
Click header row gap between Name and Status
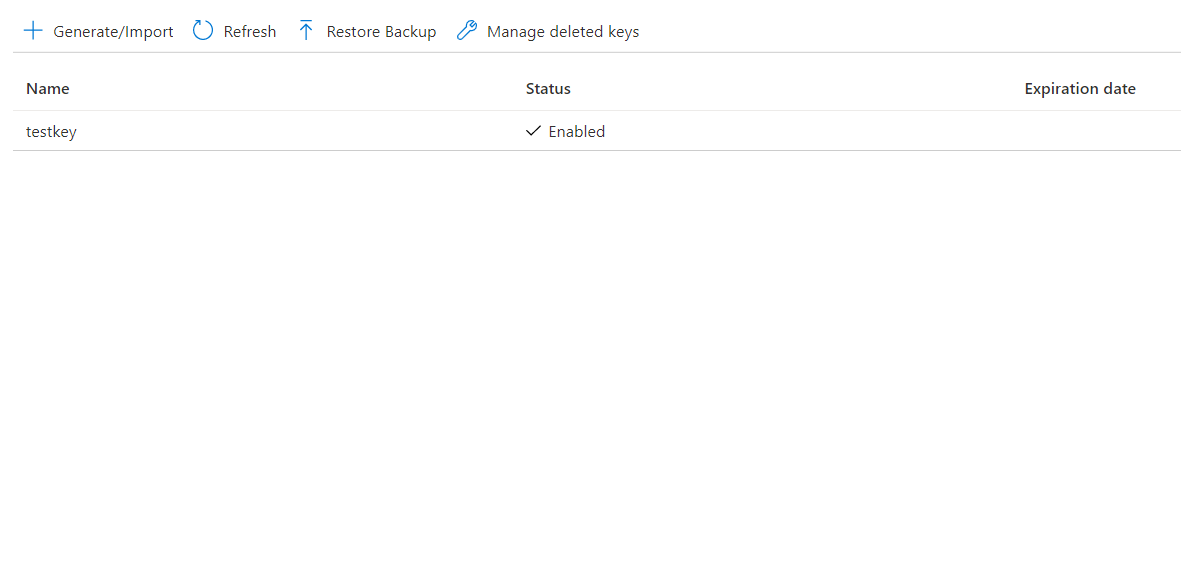300,89
